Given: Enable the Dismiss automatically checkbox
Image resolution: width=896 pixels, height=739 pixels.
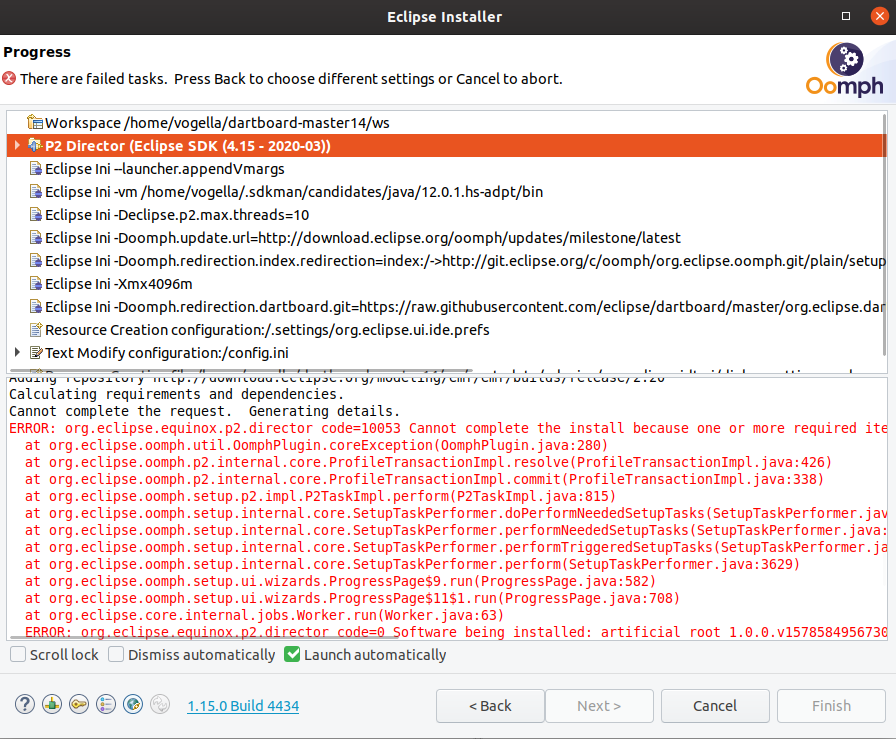Looking at the screenshot, I should coord(116,654).
